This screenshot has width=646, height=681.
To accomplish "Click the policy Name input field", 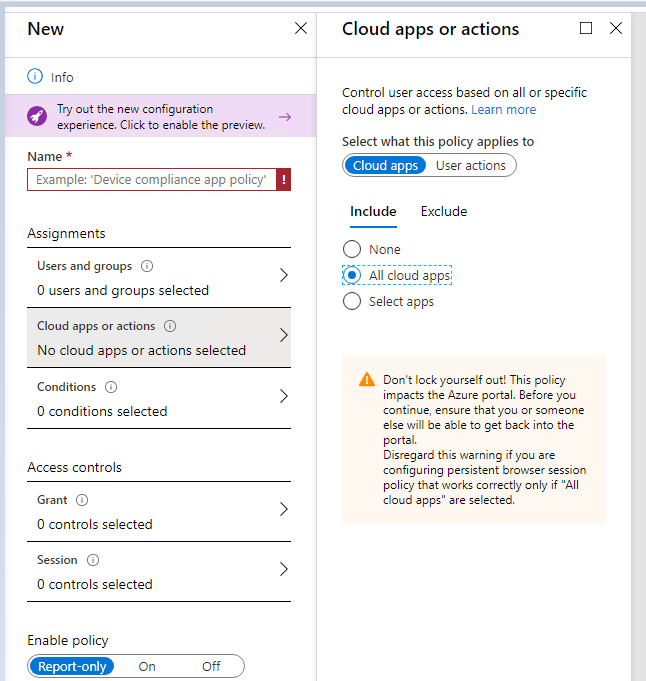I will 151,180.
